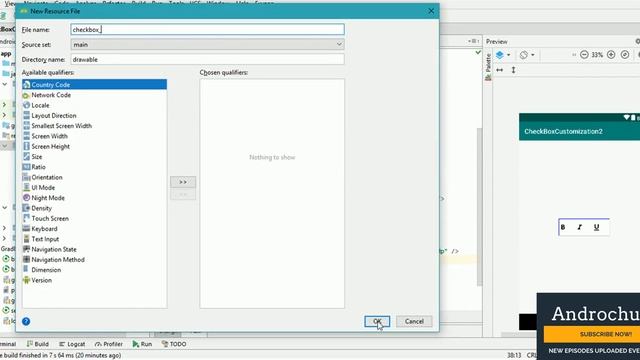Add qualifier with the >> button
This screenshot has width=640, height=360.
(183, 182)
